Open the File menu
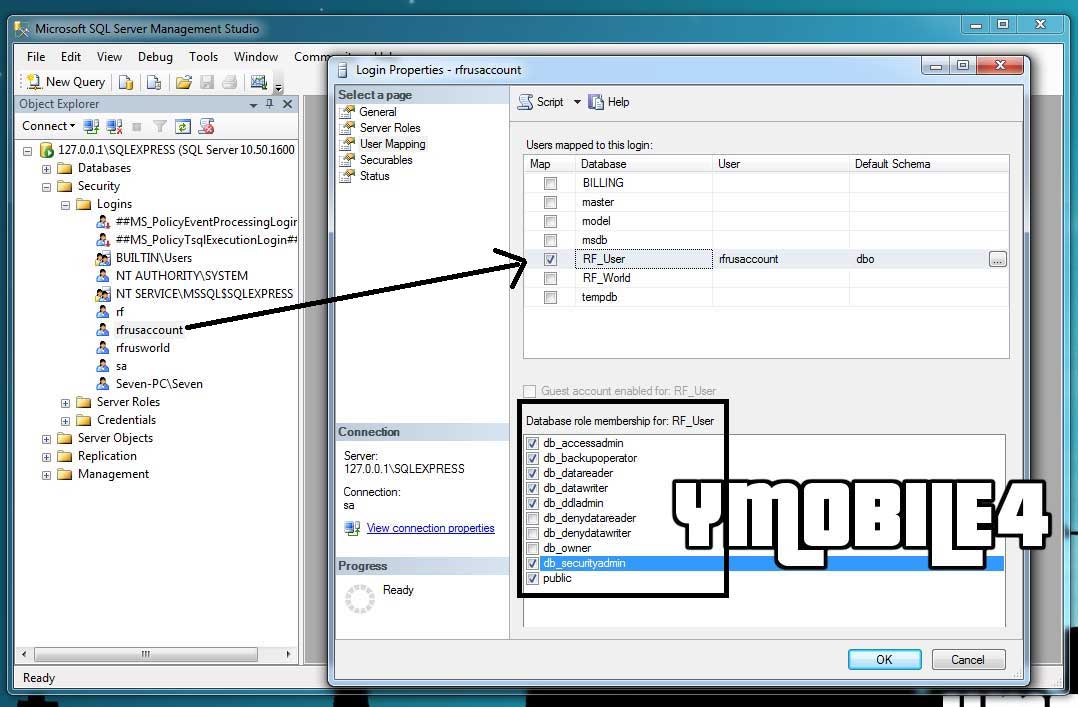Viewport: 1078px width, 707px height. tap(36, 56)
